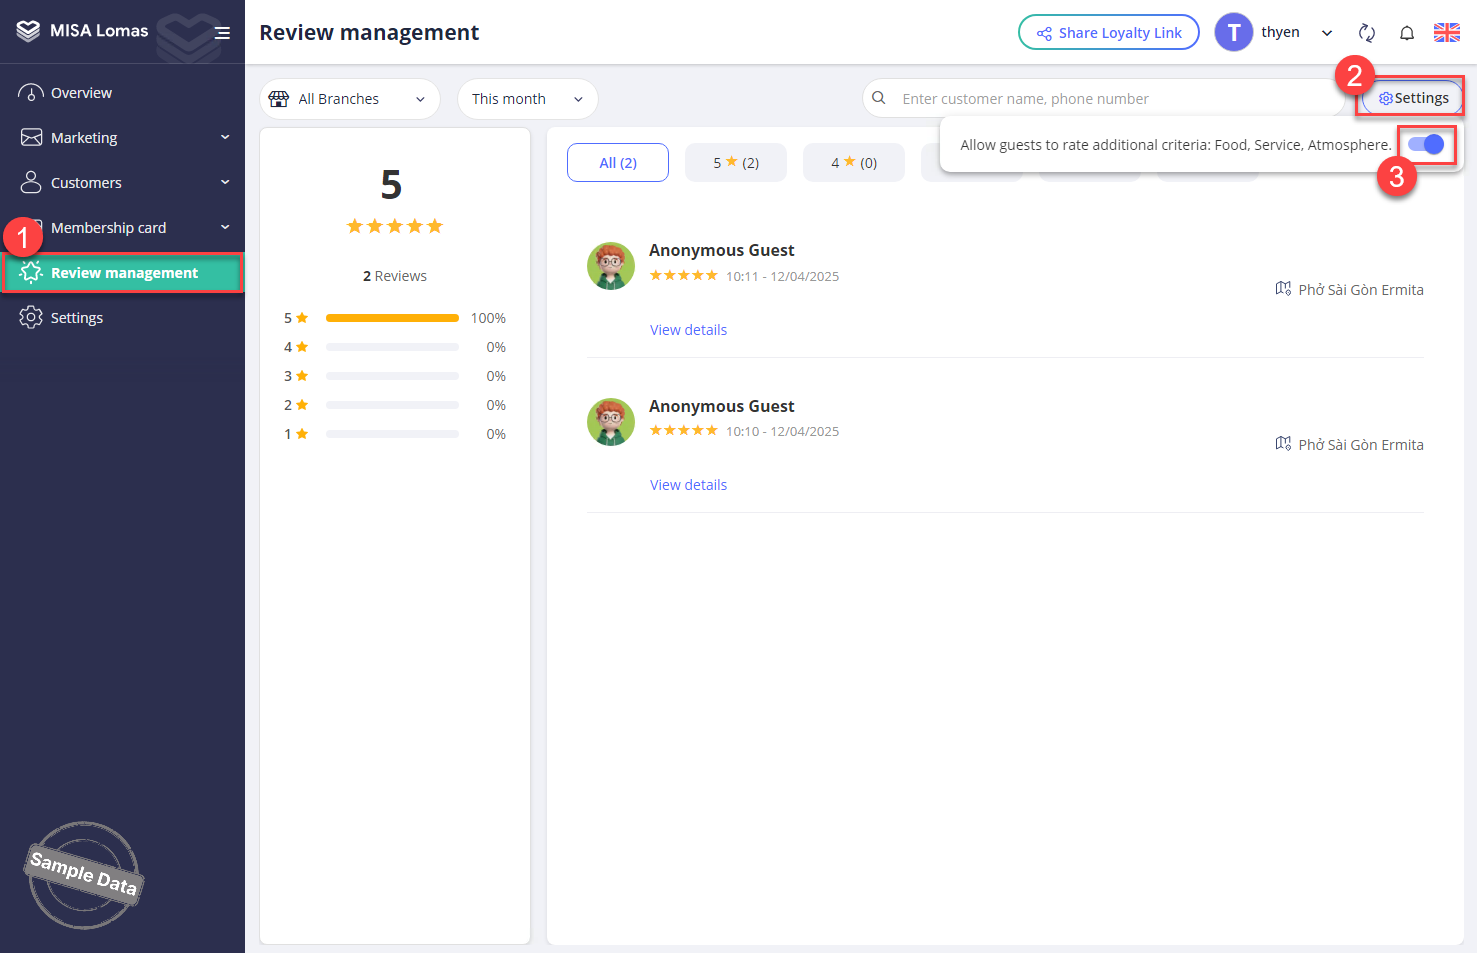This screenshot has width=1477, height=953.
Task: Select the All (2) reviews filter
Action: (617, 163)
